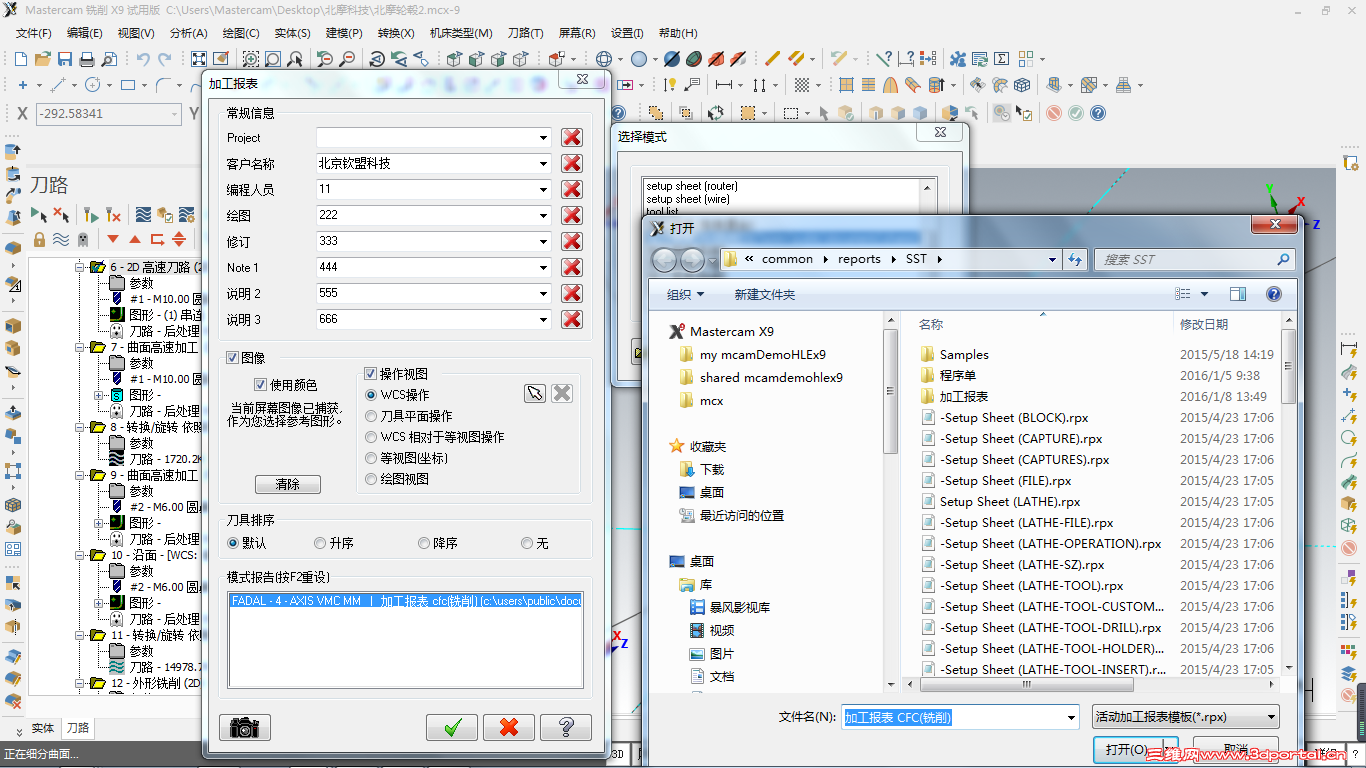
Task: Open help with question mark button in setup sheet dialog
Action: coord(566,727)
